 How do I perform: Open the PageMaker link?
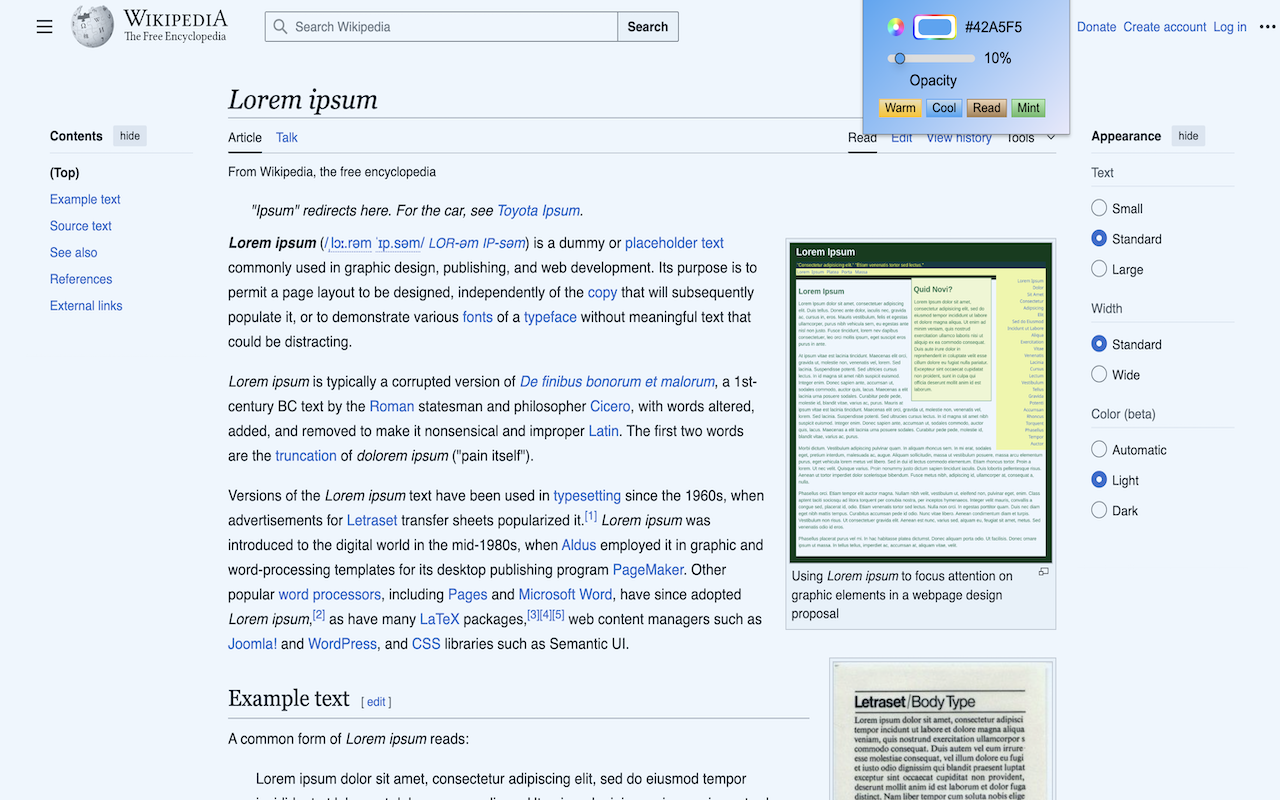[x=648, y=570]
